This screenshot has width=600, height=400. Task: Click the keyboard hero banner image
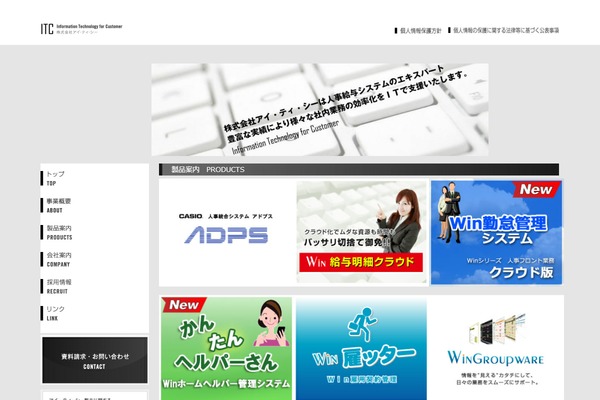pyautogui.click(x=320, y=109)
